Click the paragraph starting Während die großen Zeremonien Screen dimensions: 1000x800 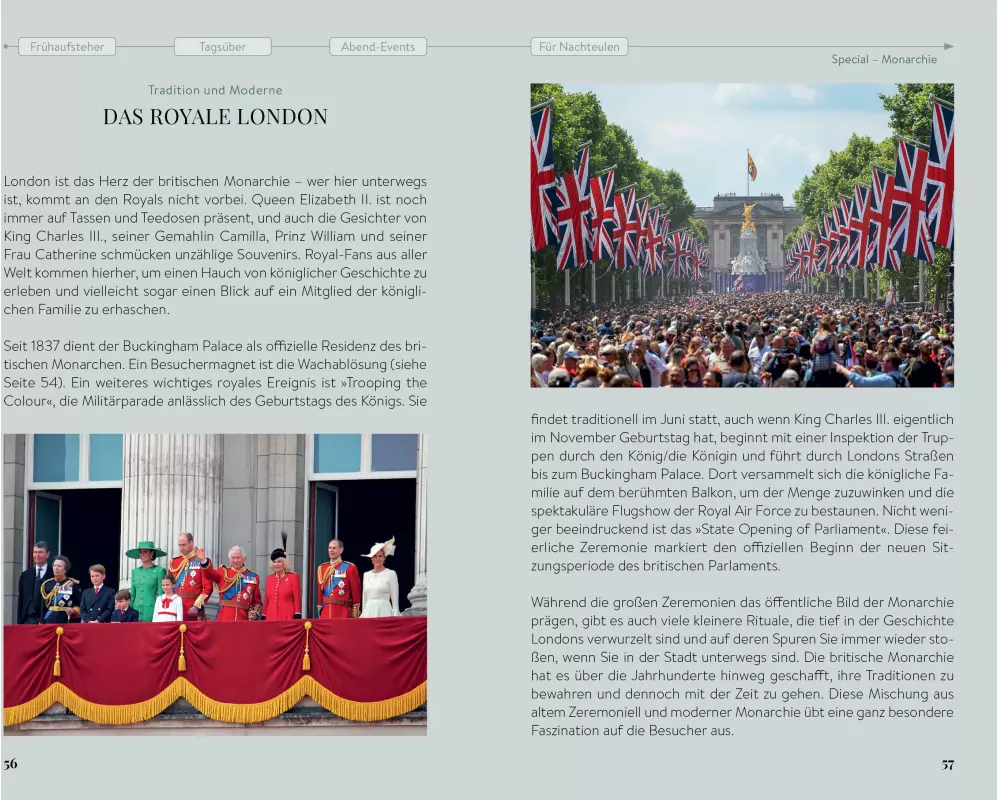(741, 666)
